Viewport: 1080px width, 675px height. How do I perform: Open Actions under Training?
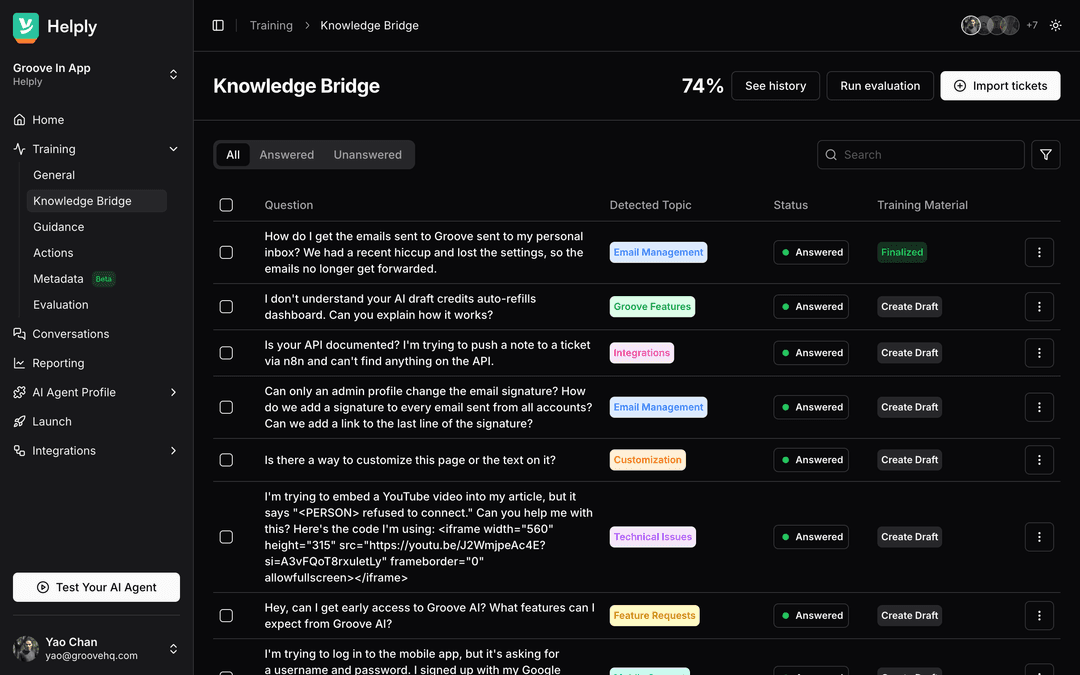coord(96,253)
